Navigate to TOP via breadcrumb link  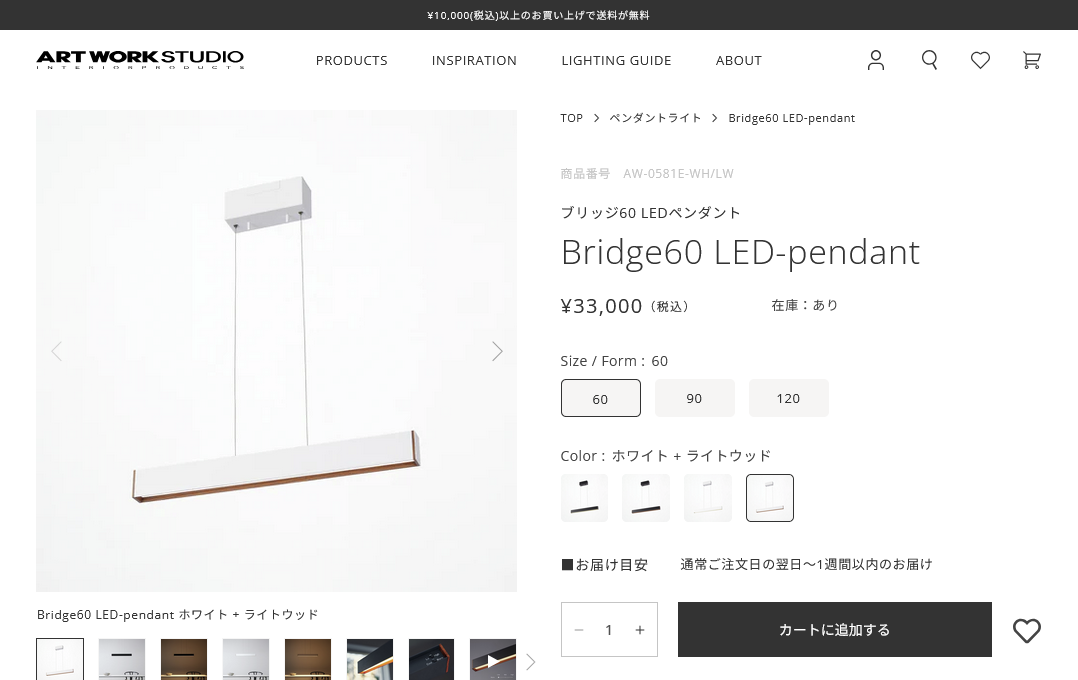tap(572, 118)
